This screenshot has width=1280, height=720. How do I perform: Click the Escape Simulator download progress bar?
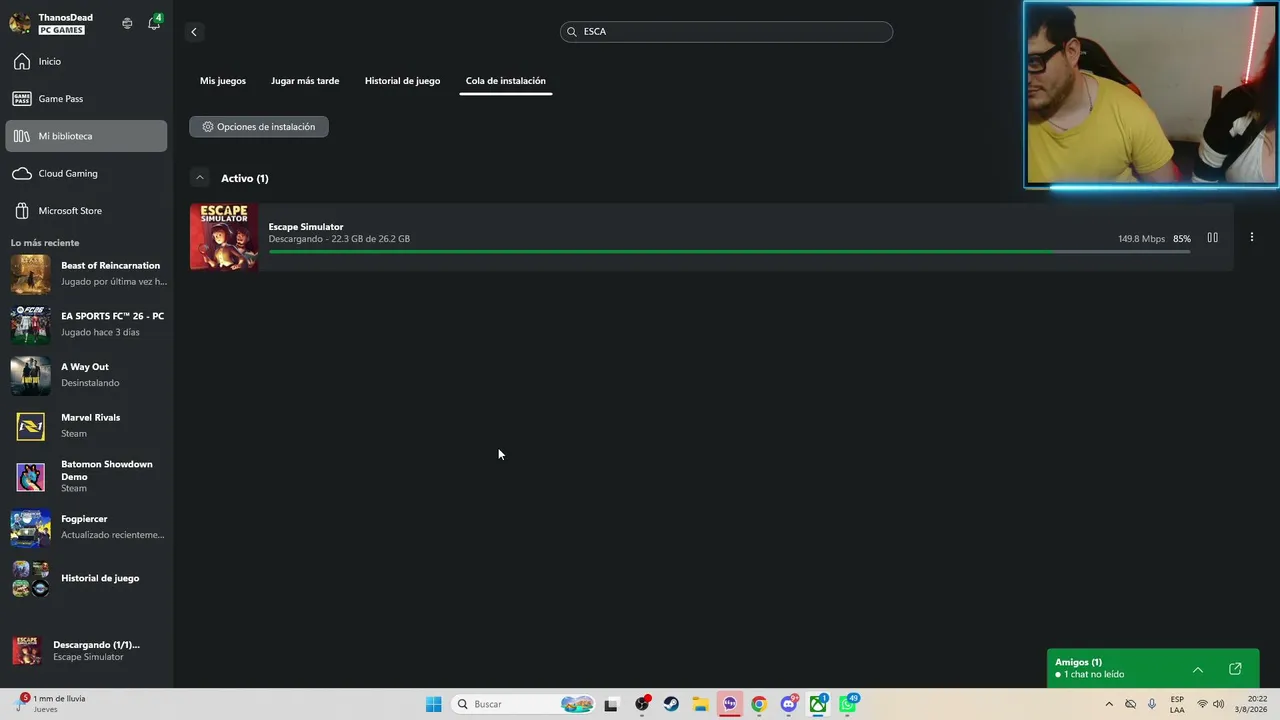click(729, 251)
